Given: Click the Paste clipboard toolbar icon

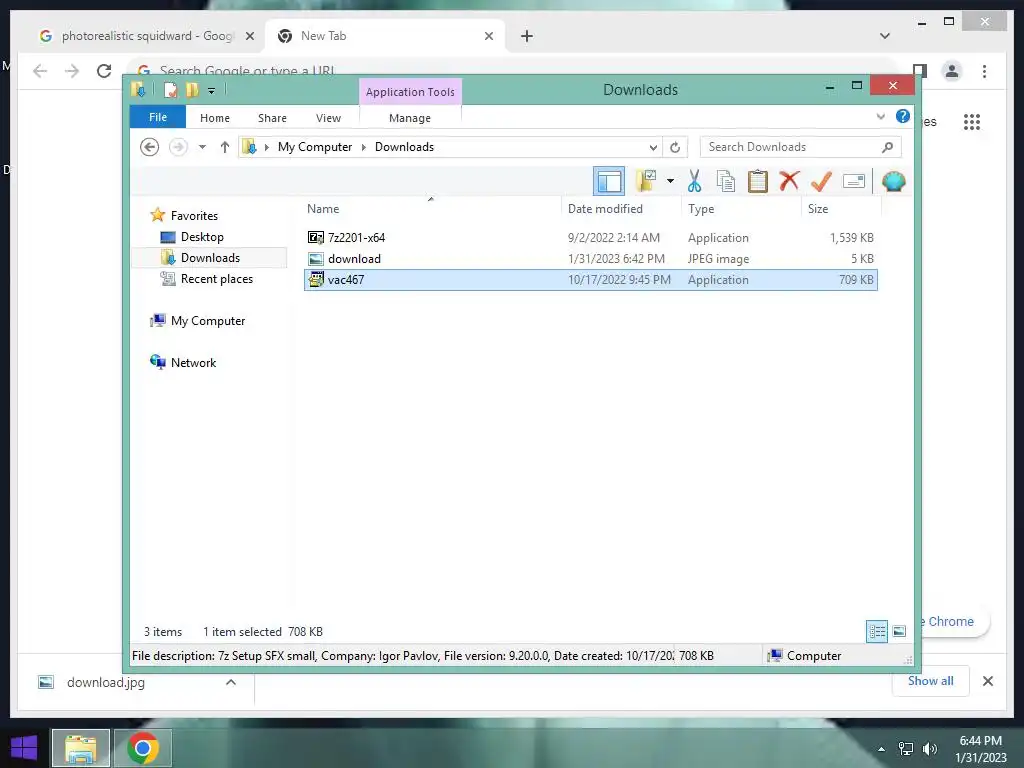Looking at the screenshot, I should click(x=758, y=182).
